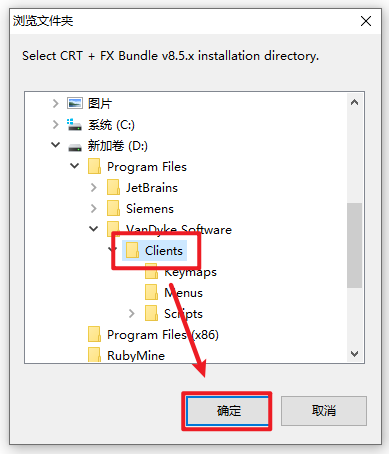Screen dimensions: 389x454
Task: Click the Scripts folder icon
Action: (151, 313)
